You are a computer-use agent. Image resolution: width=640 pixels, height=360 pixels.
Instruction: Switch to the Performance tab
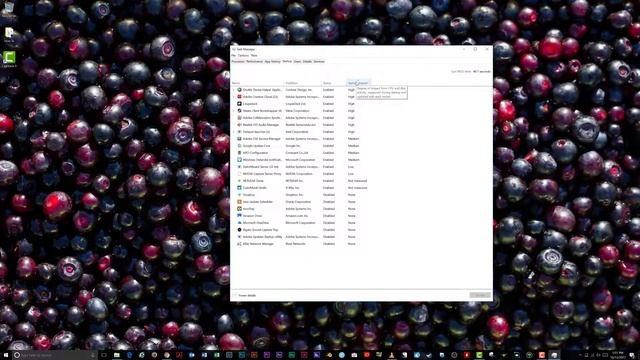[x=254, y=62]
